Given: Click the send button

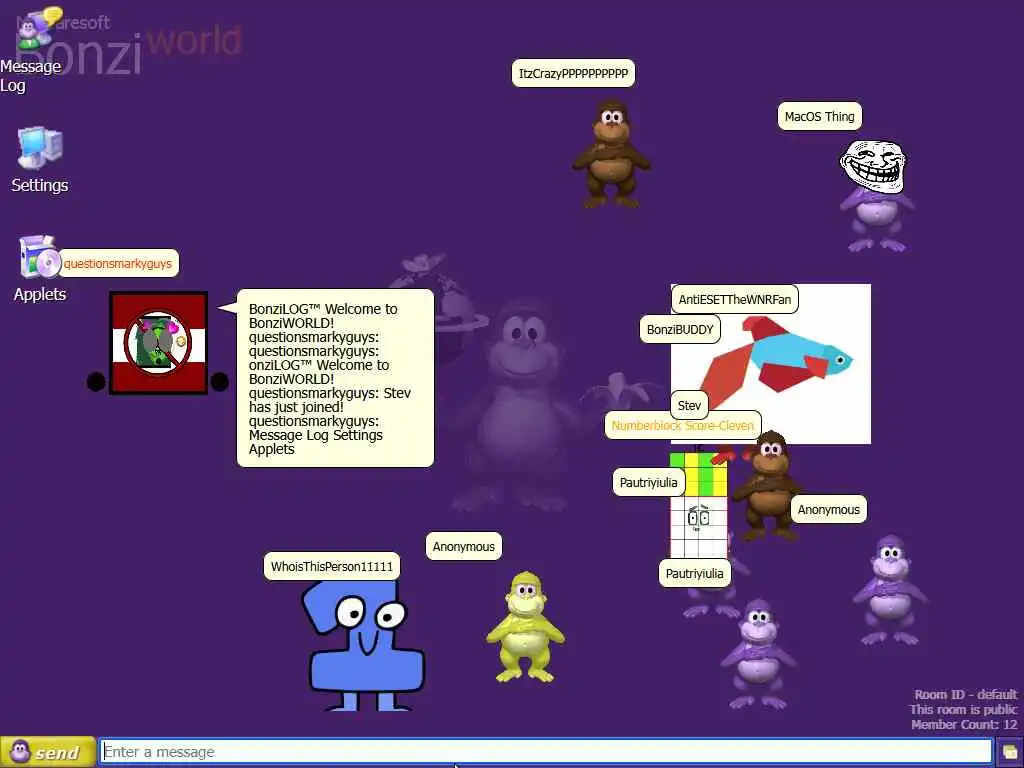Looking at the screenshot, I should coord(48,752).
